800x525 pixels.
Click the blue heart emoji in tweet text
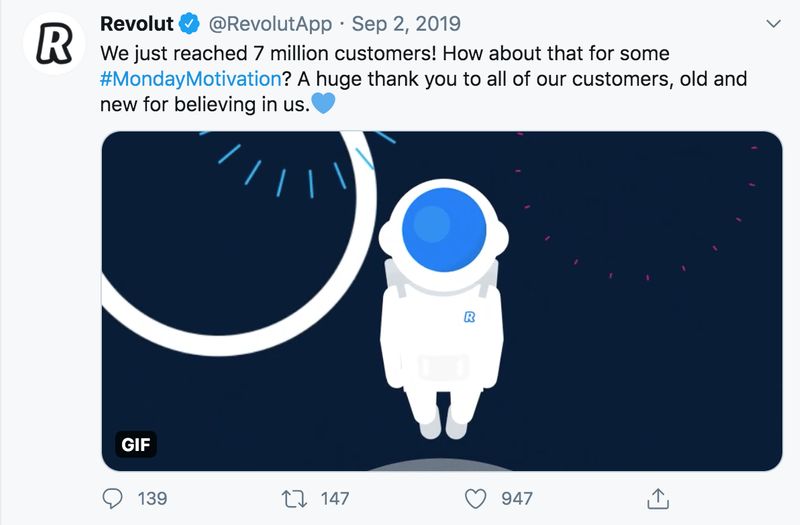(323, 104)
